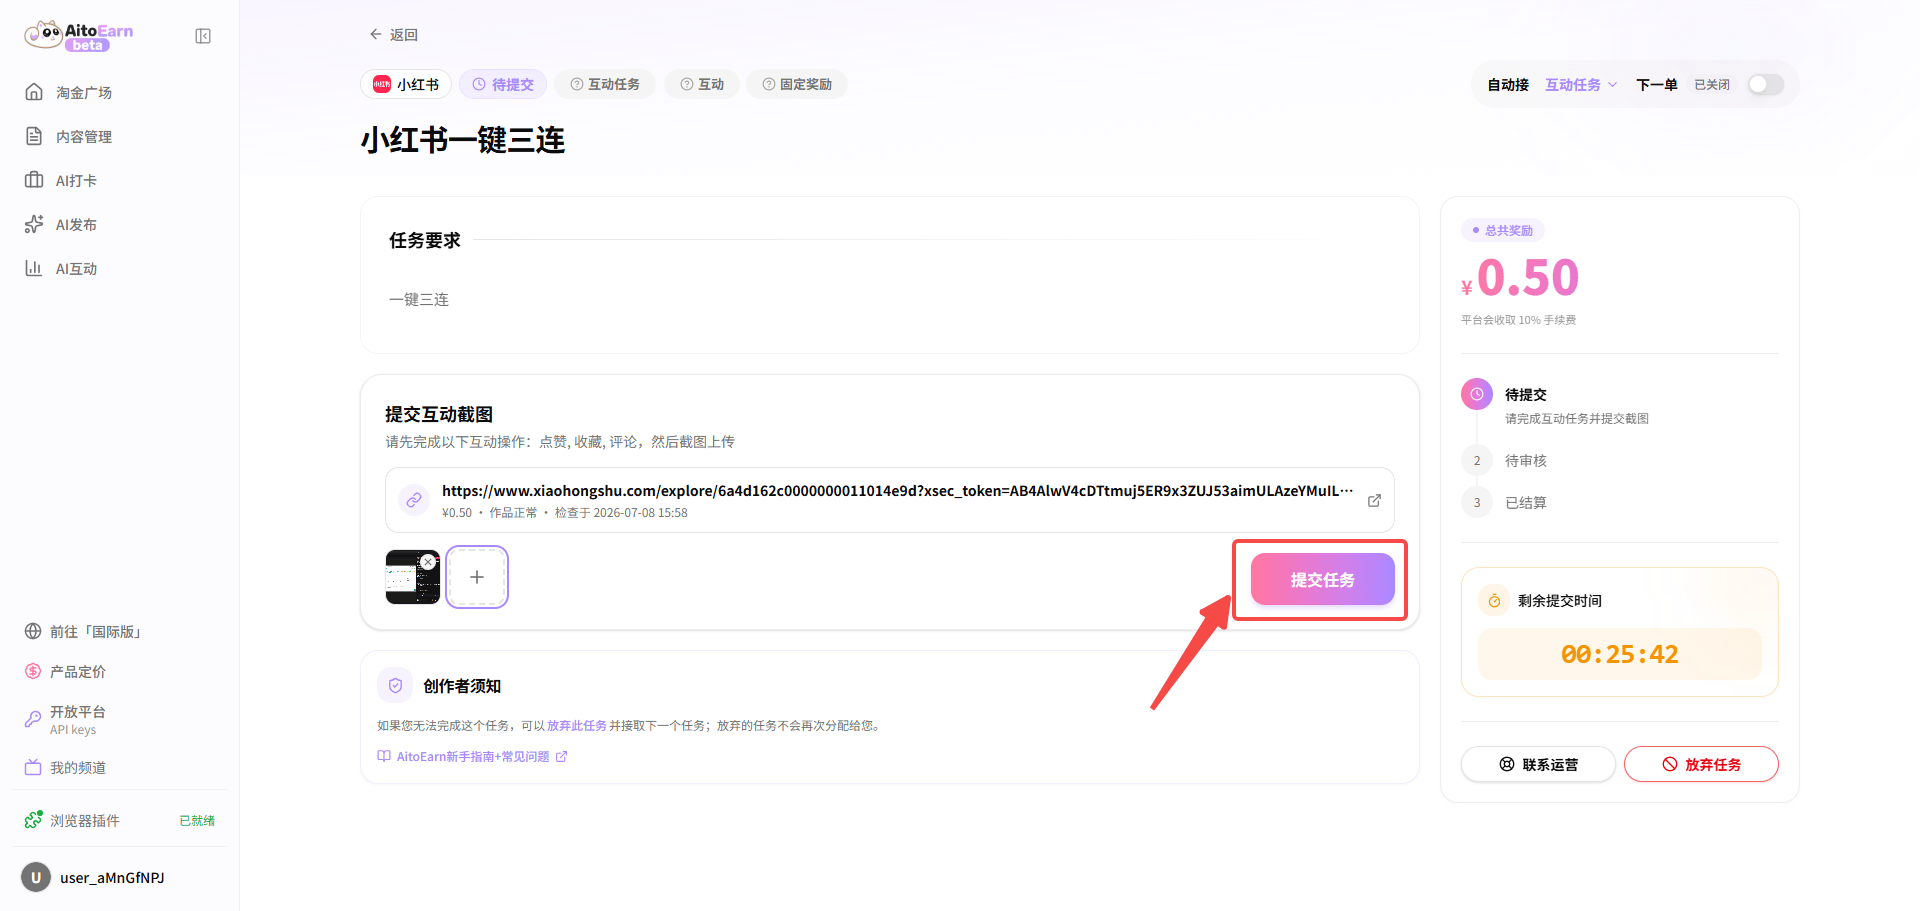Click the sparkle icon beside AI发布
The height and width of the screenshot is (911, 1920).
34,224
